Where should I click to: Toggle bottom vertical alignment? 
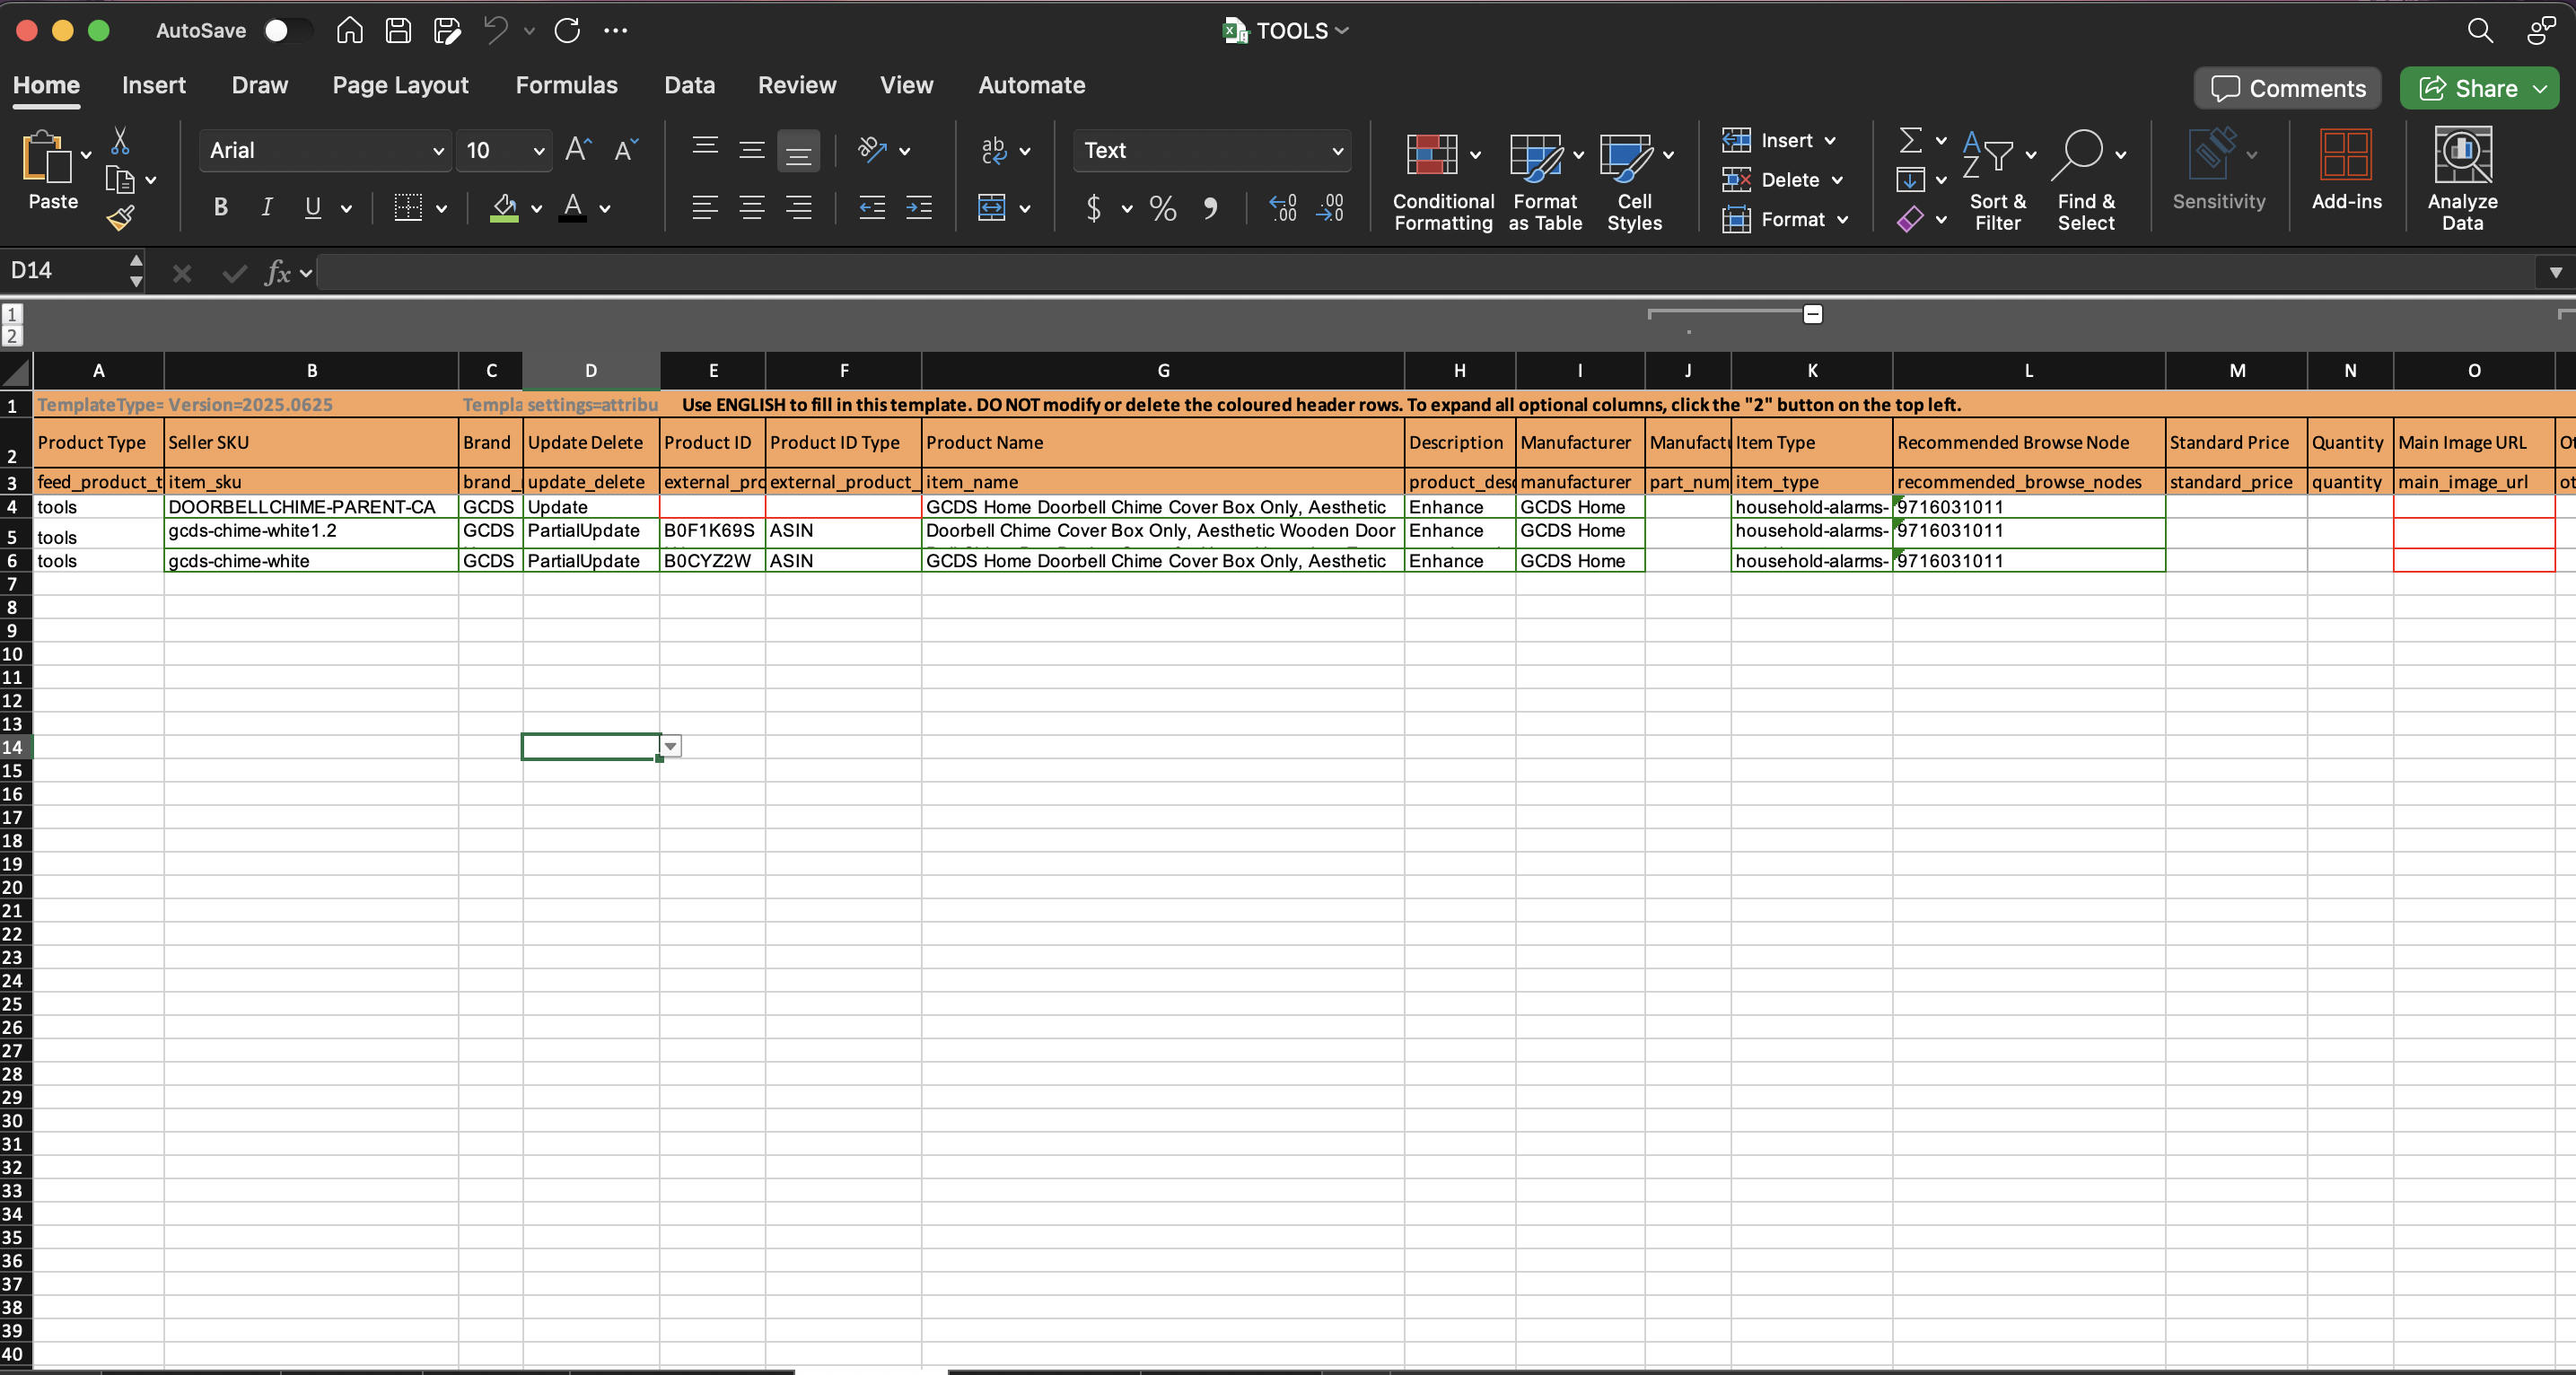(x=798, y=150)
